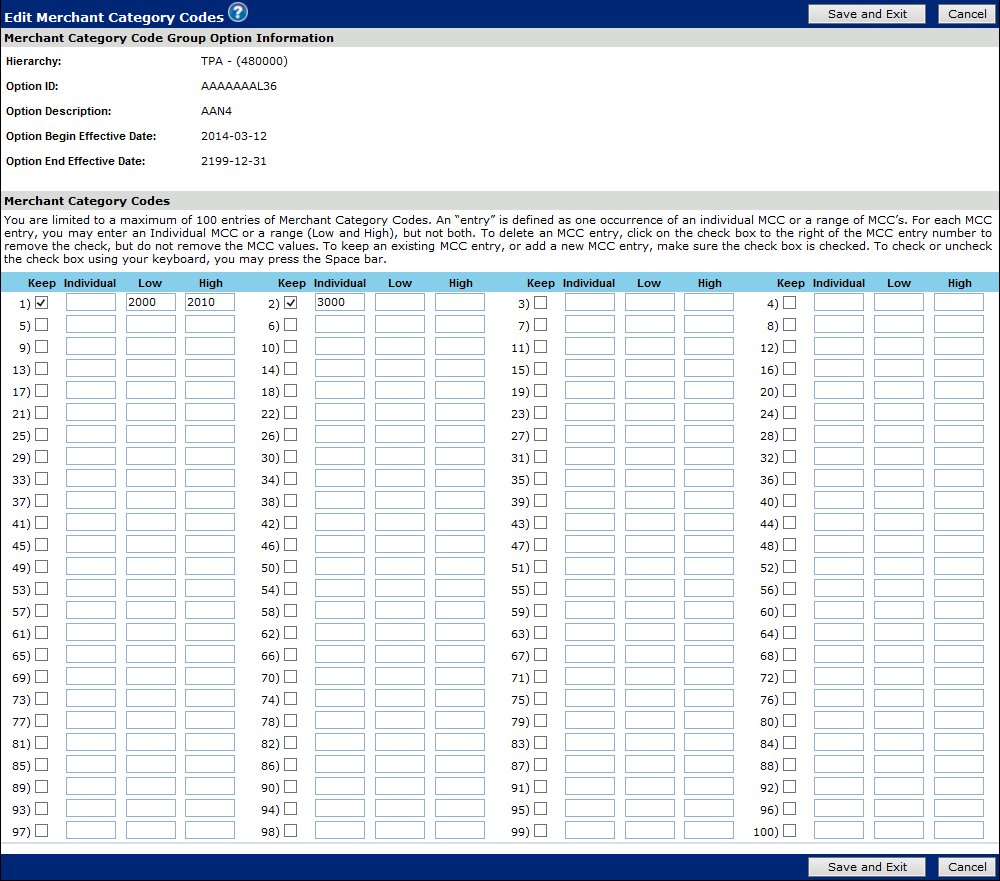Click the Individual field for entry 5
This screenshot has height=881, width=1000.
click(91, 324)
